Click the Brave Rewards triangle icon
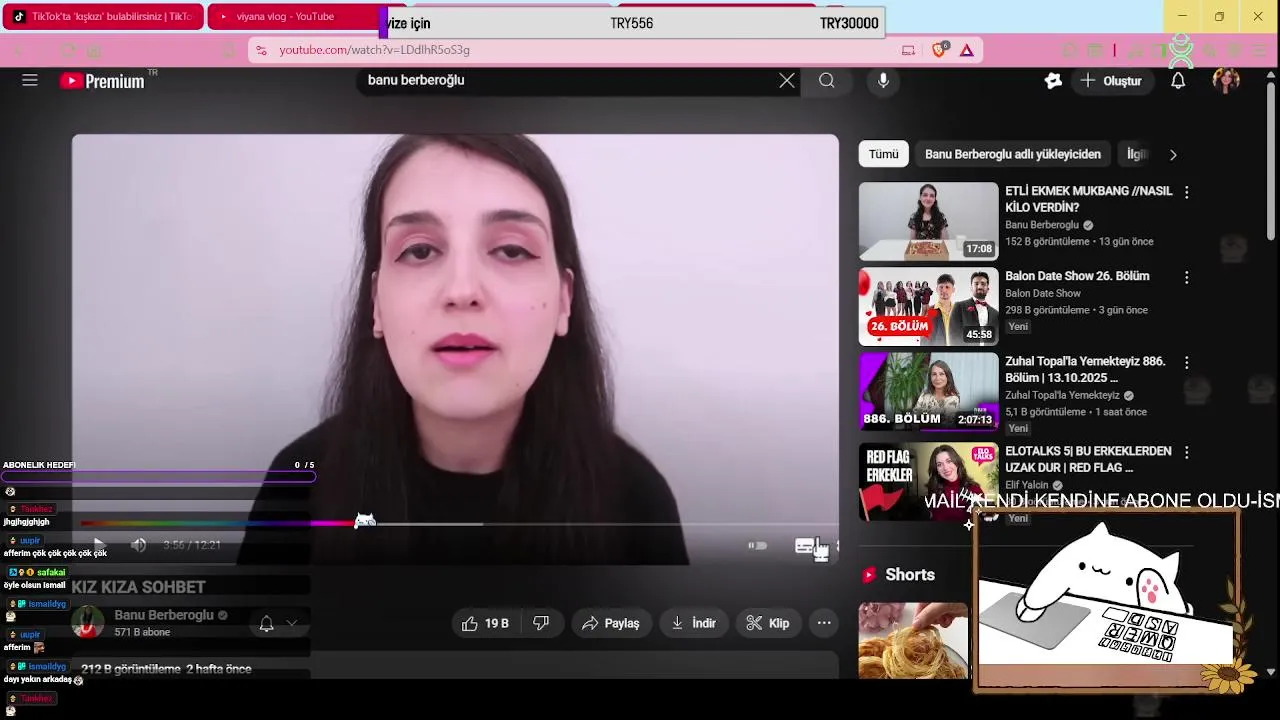 tap(966, 50)
